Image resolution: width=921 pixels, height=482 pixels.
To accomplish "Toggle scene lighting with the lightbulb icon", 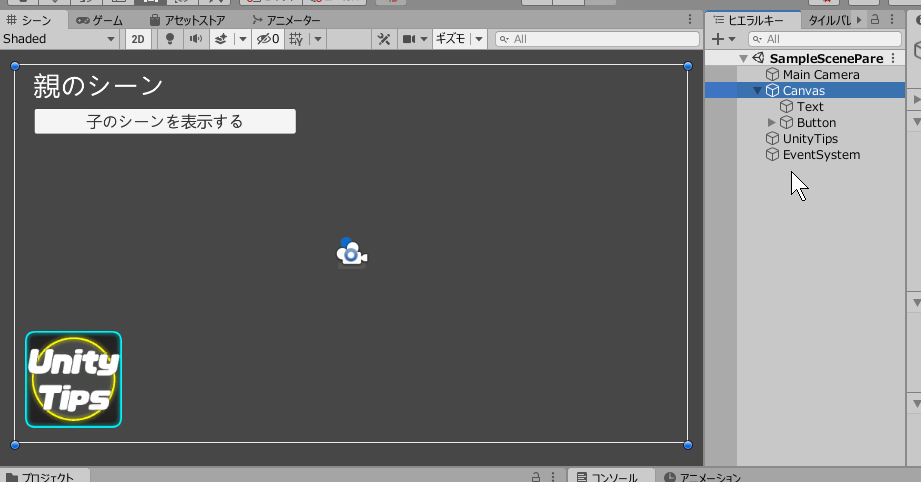I will click(x=170, y=39).
